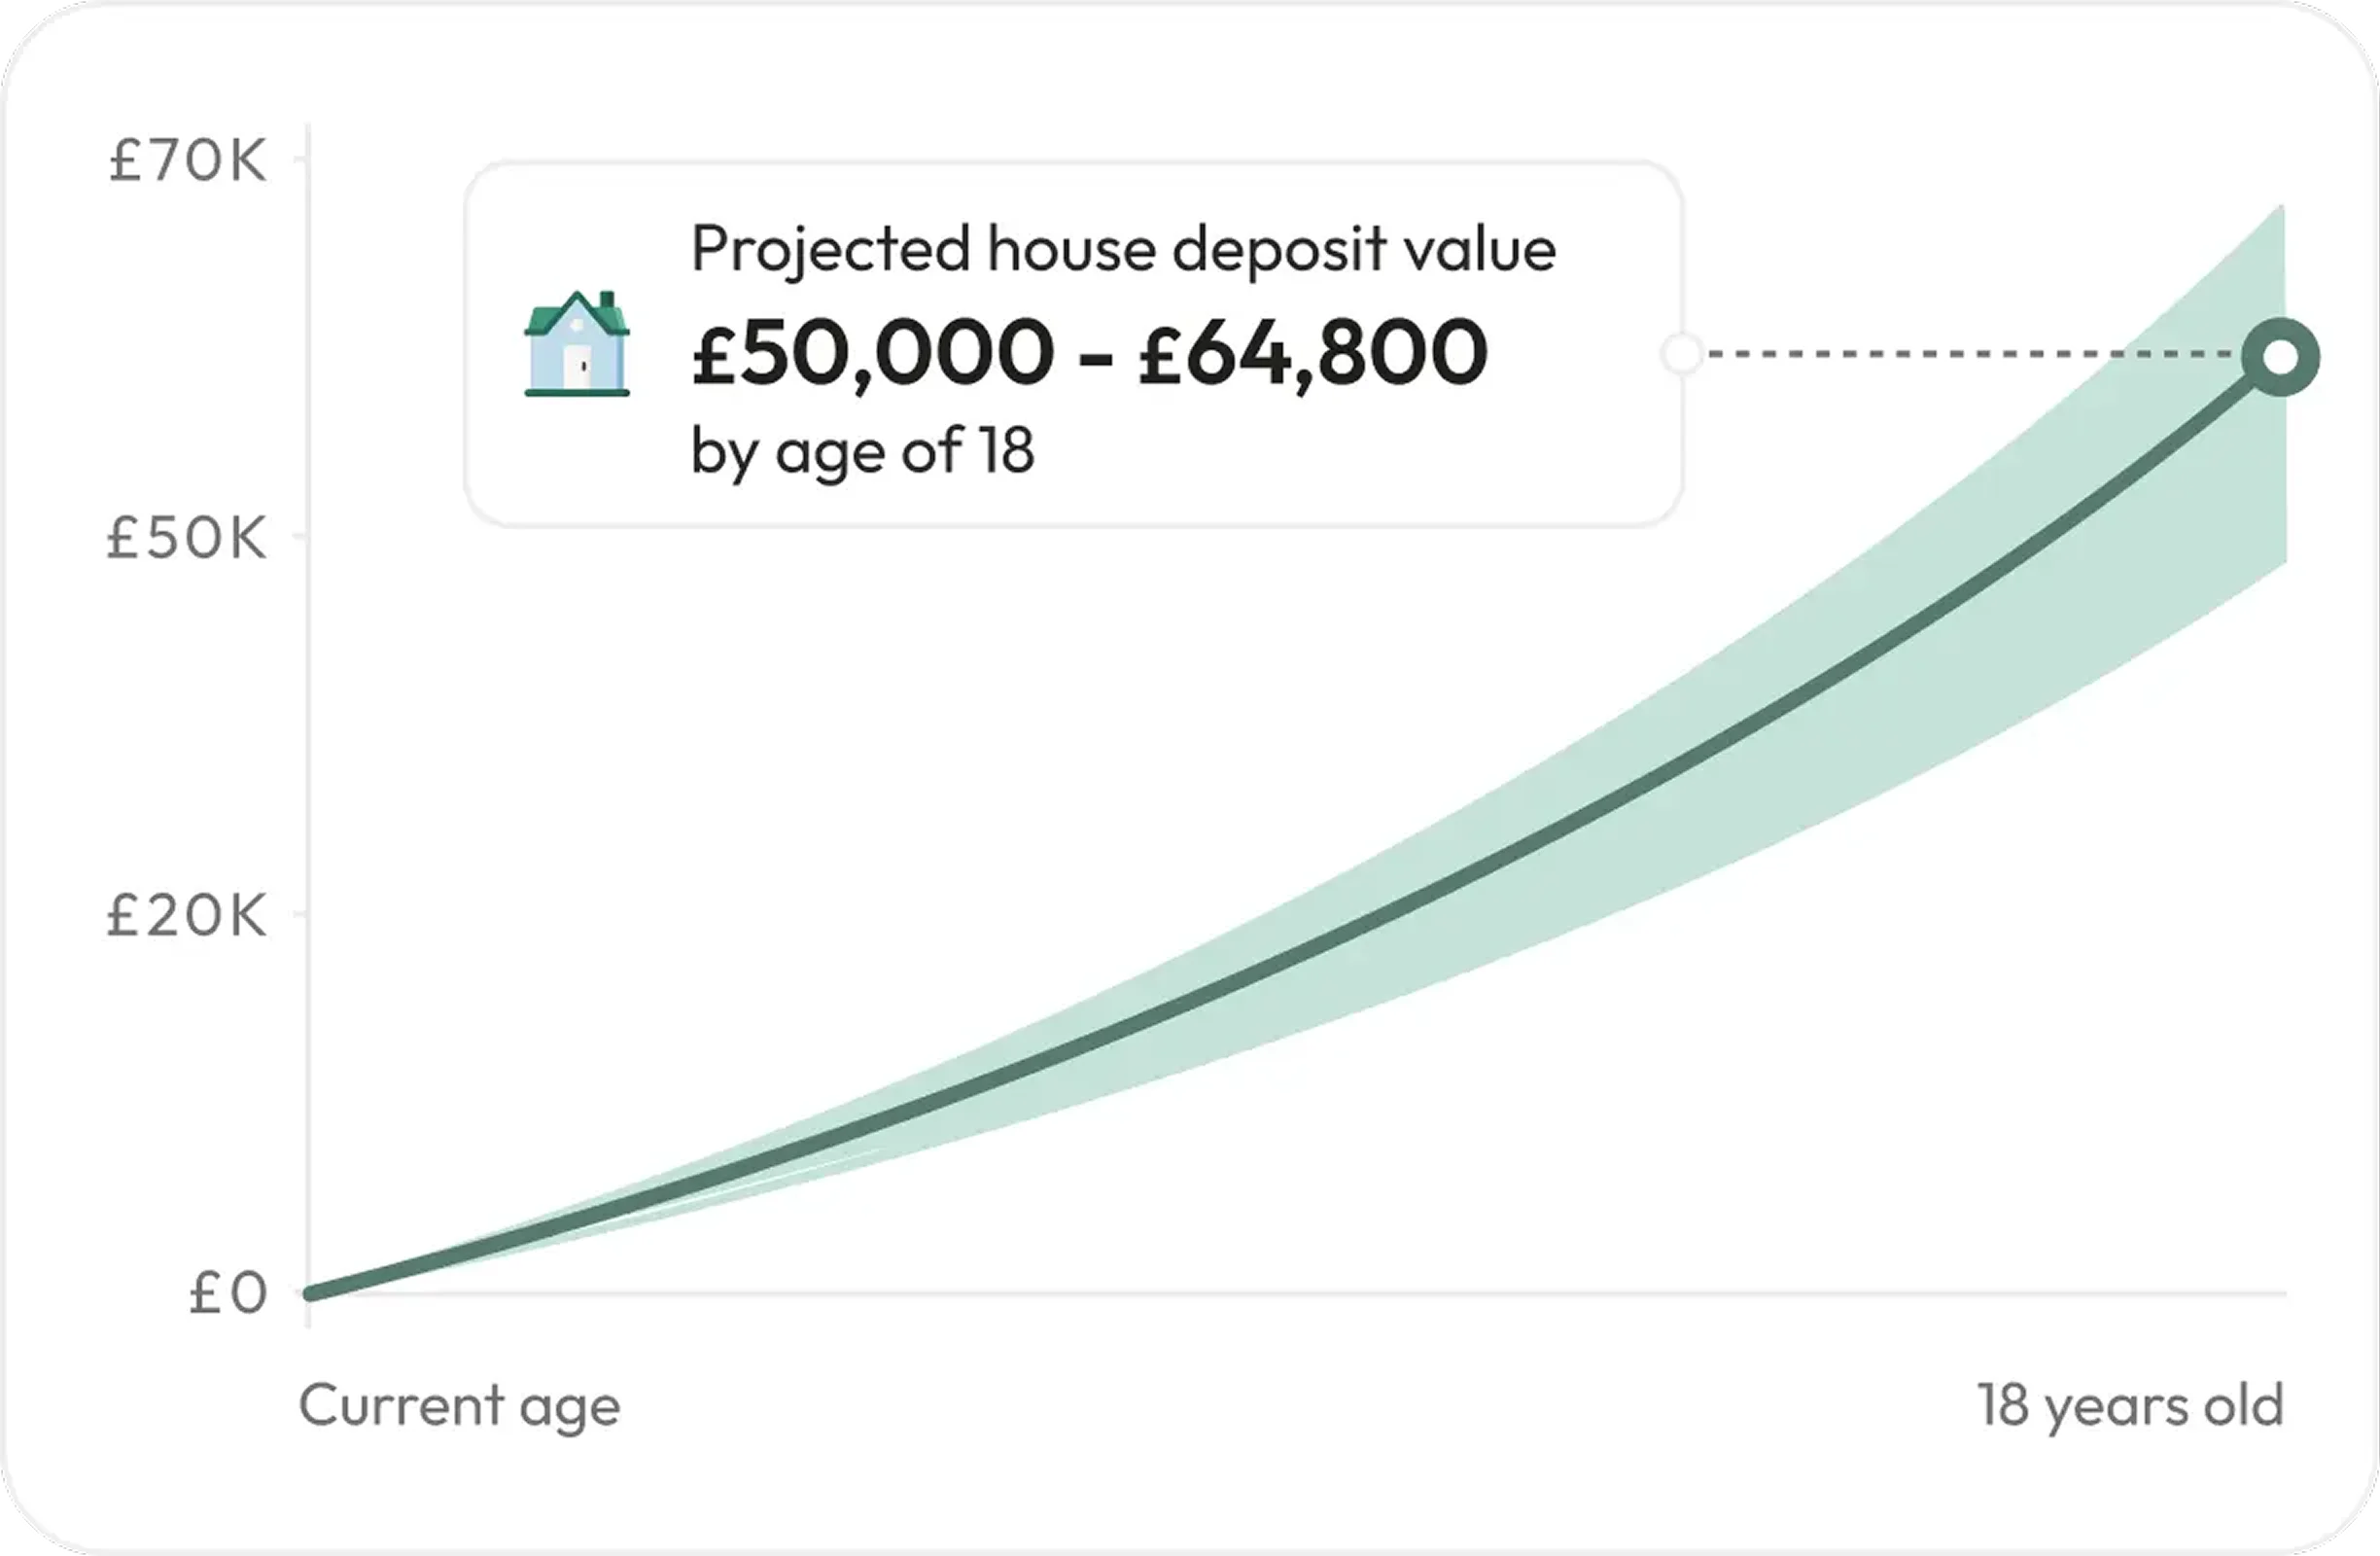Select the 'Projected house deposit value' heading
Screen dimensions: 2380x1556
click(x=1123, y=248)
